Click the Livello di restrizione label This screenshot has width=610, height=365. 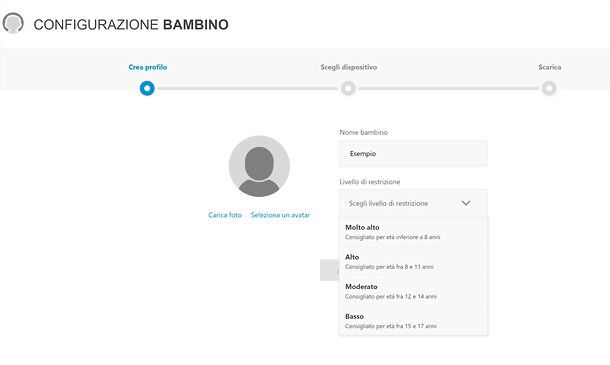click(x=370, y=182)
